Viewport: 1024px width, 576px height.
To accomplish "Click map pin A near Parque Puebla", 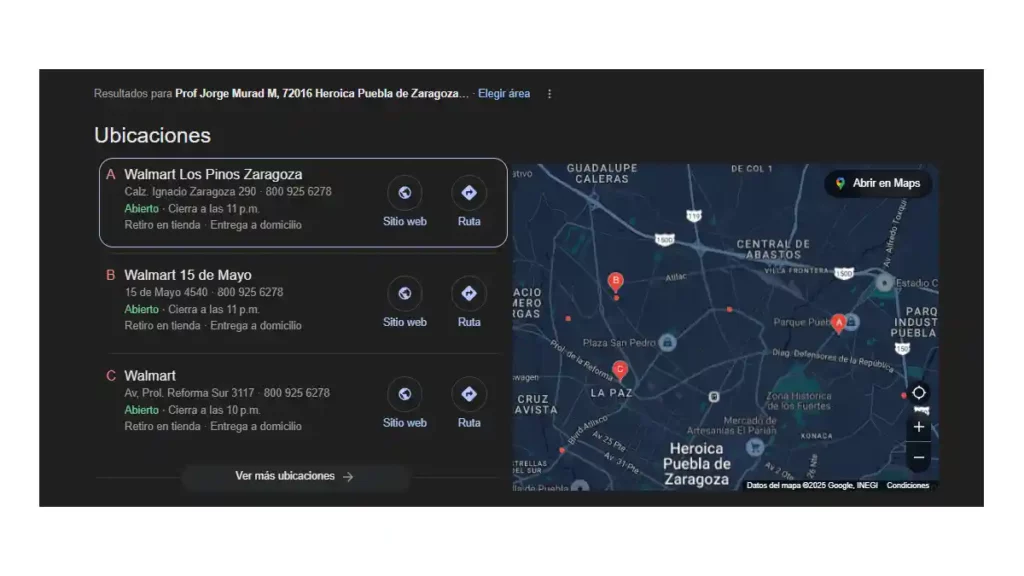I will click(x=839, y=323).
